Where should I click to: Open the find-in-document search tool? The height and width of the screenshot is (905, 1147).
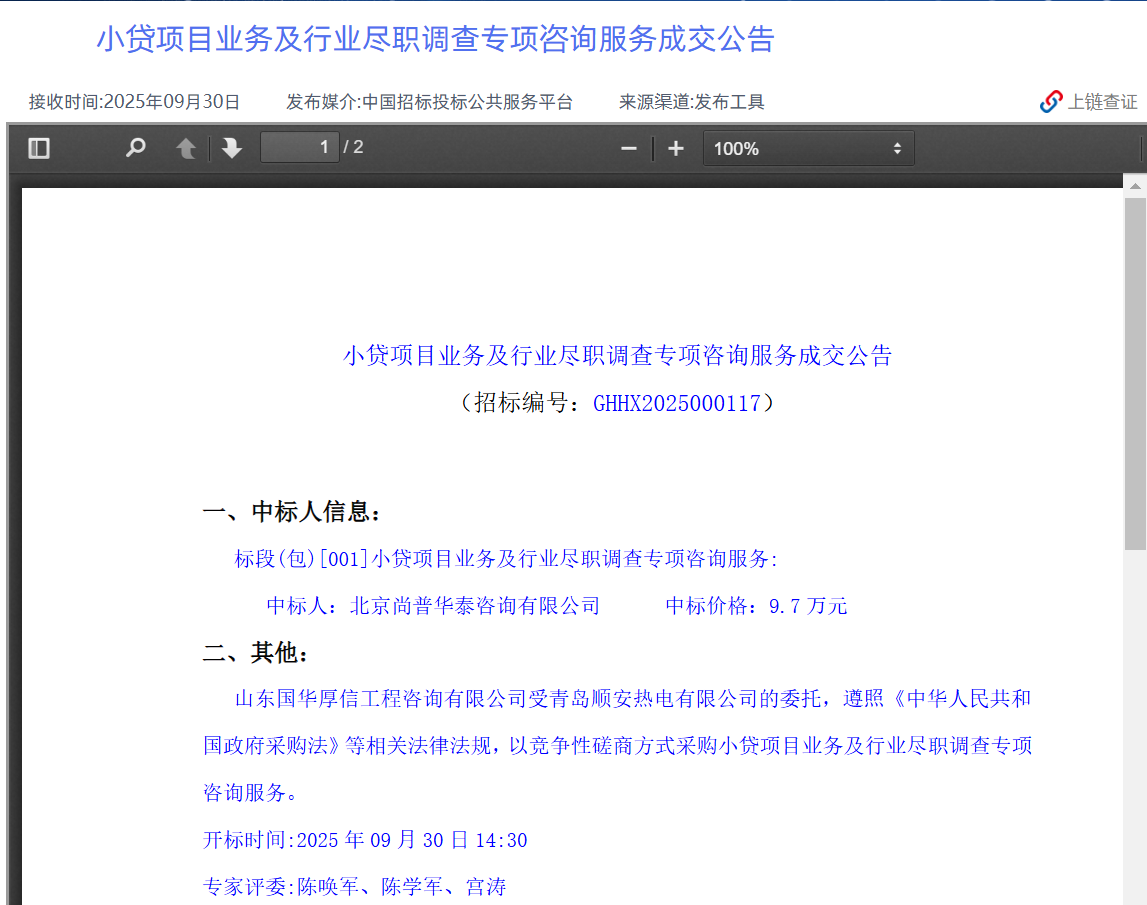(x=135, y=149)
